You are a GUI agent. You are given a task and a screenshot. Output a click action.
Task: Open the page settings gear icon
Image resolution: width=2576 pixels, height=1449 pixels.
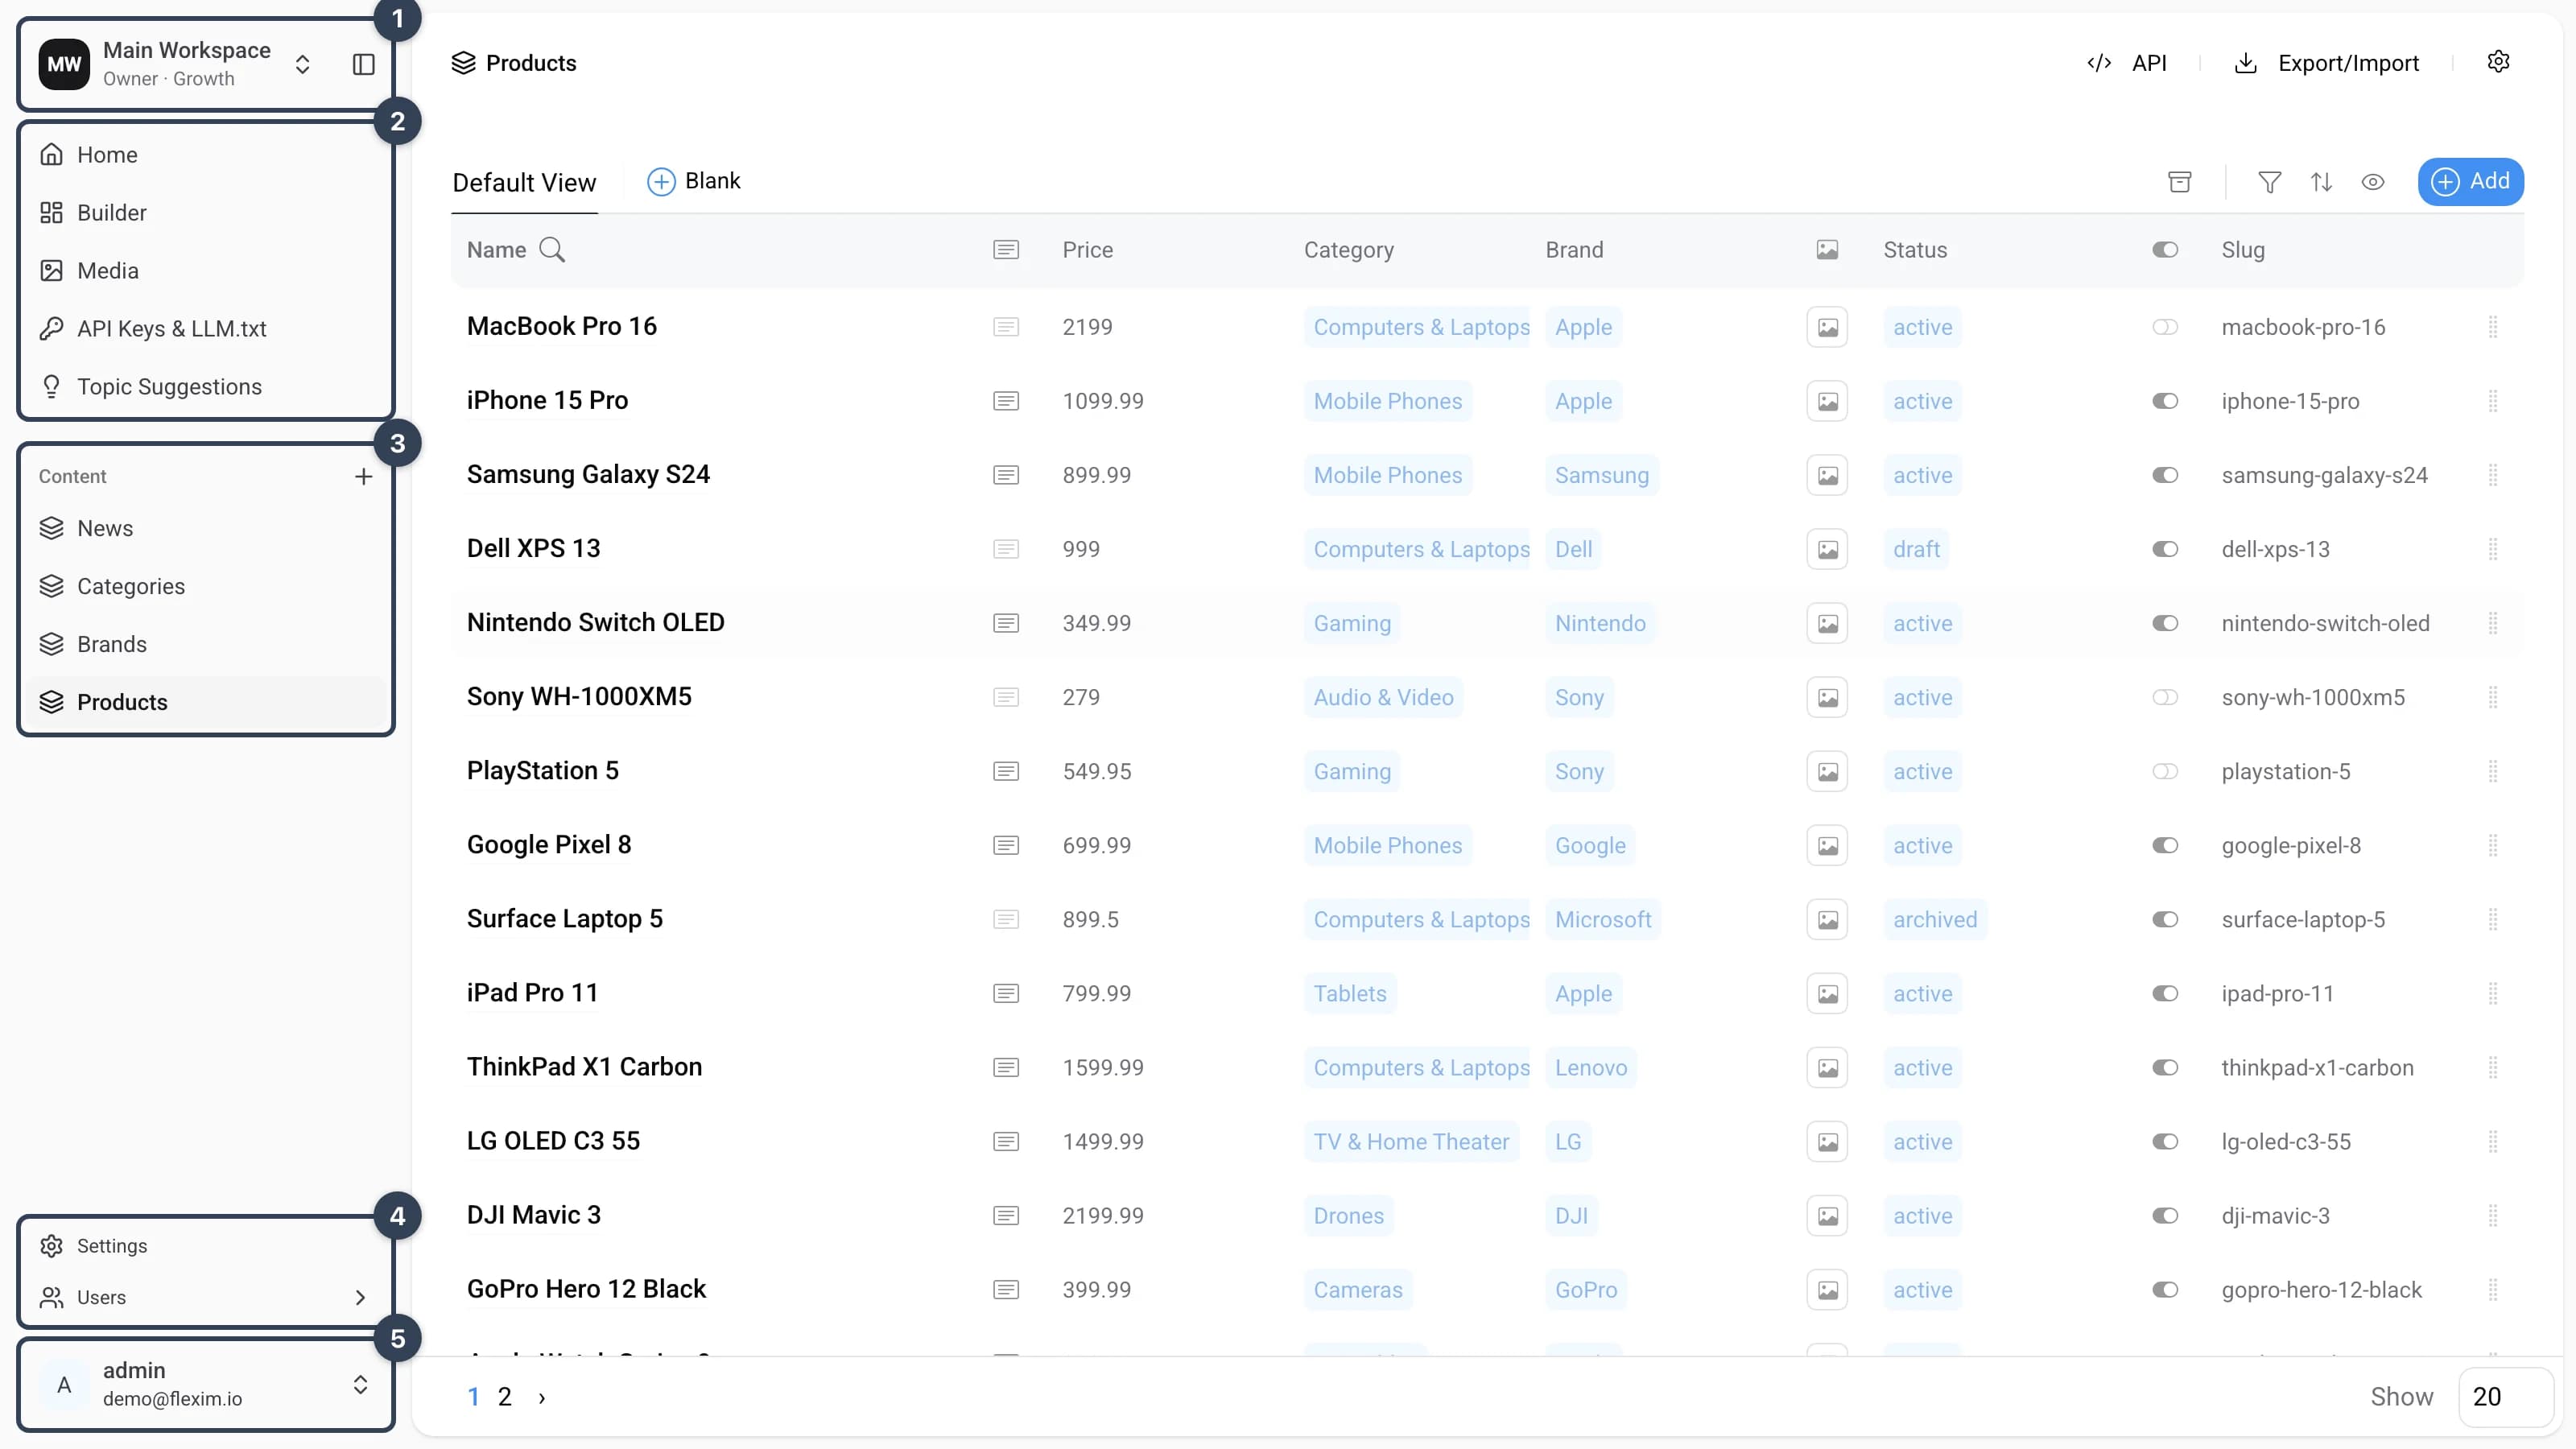pyautogui.click(x=2498, y=62)
